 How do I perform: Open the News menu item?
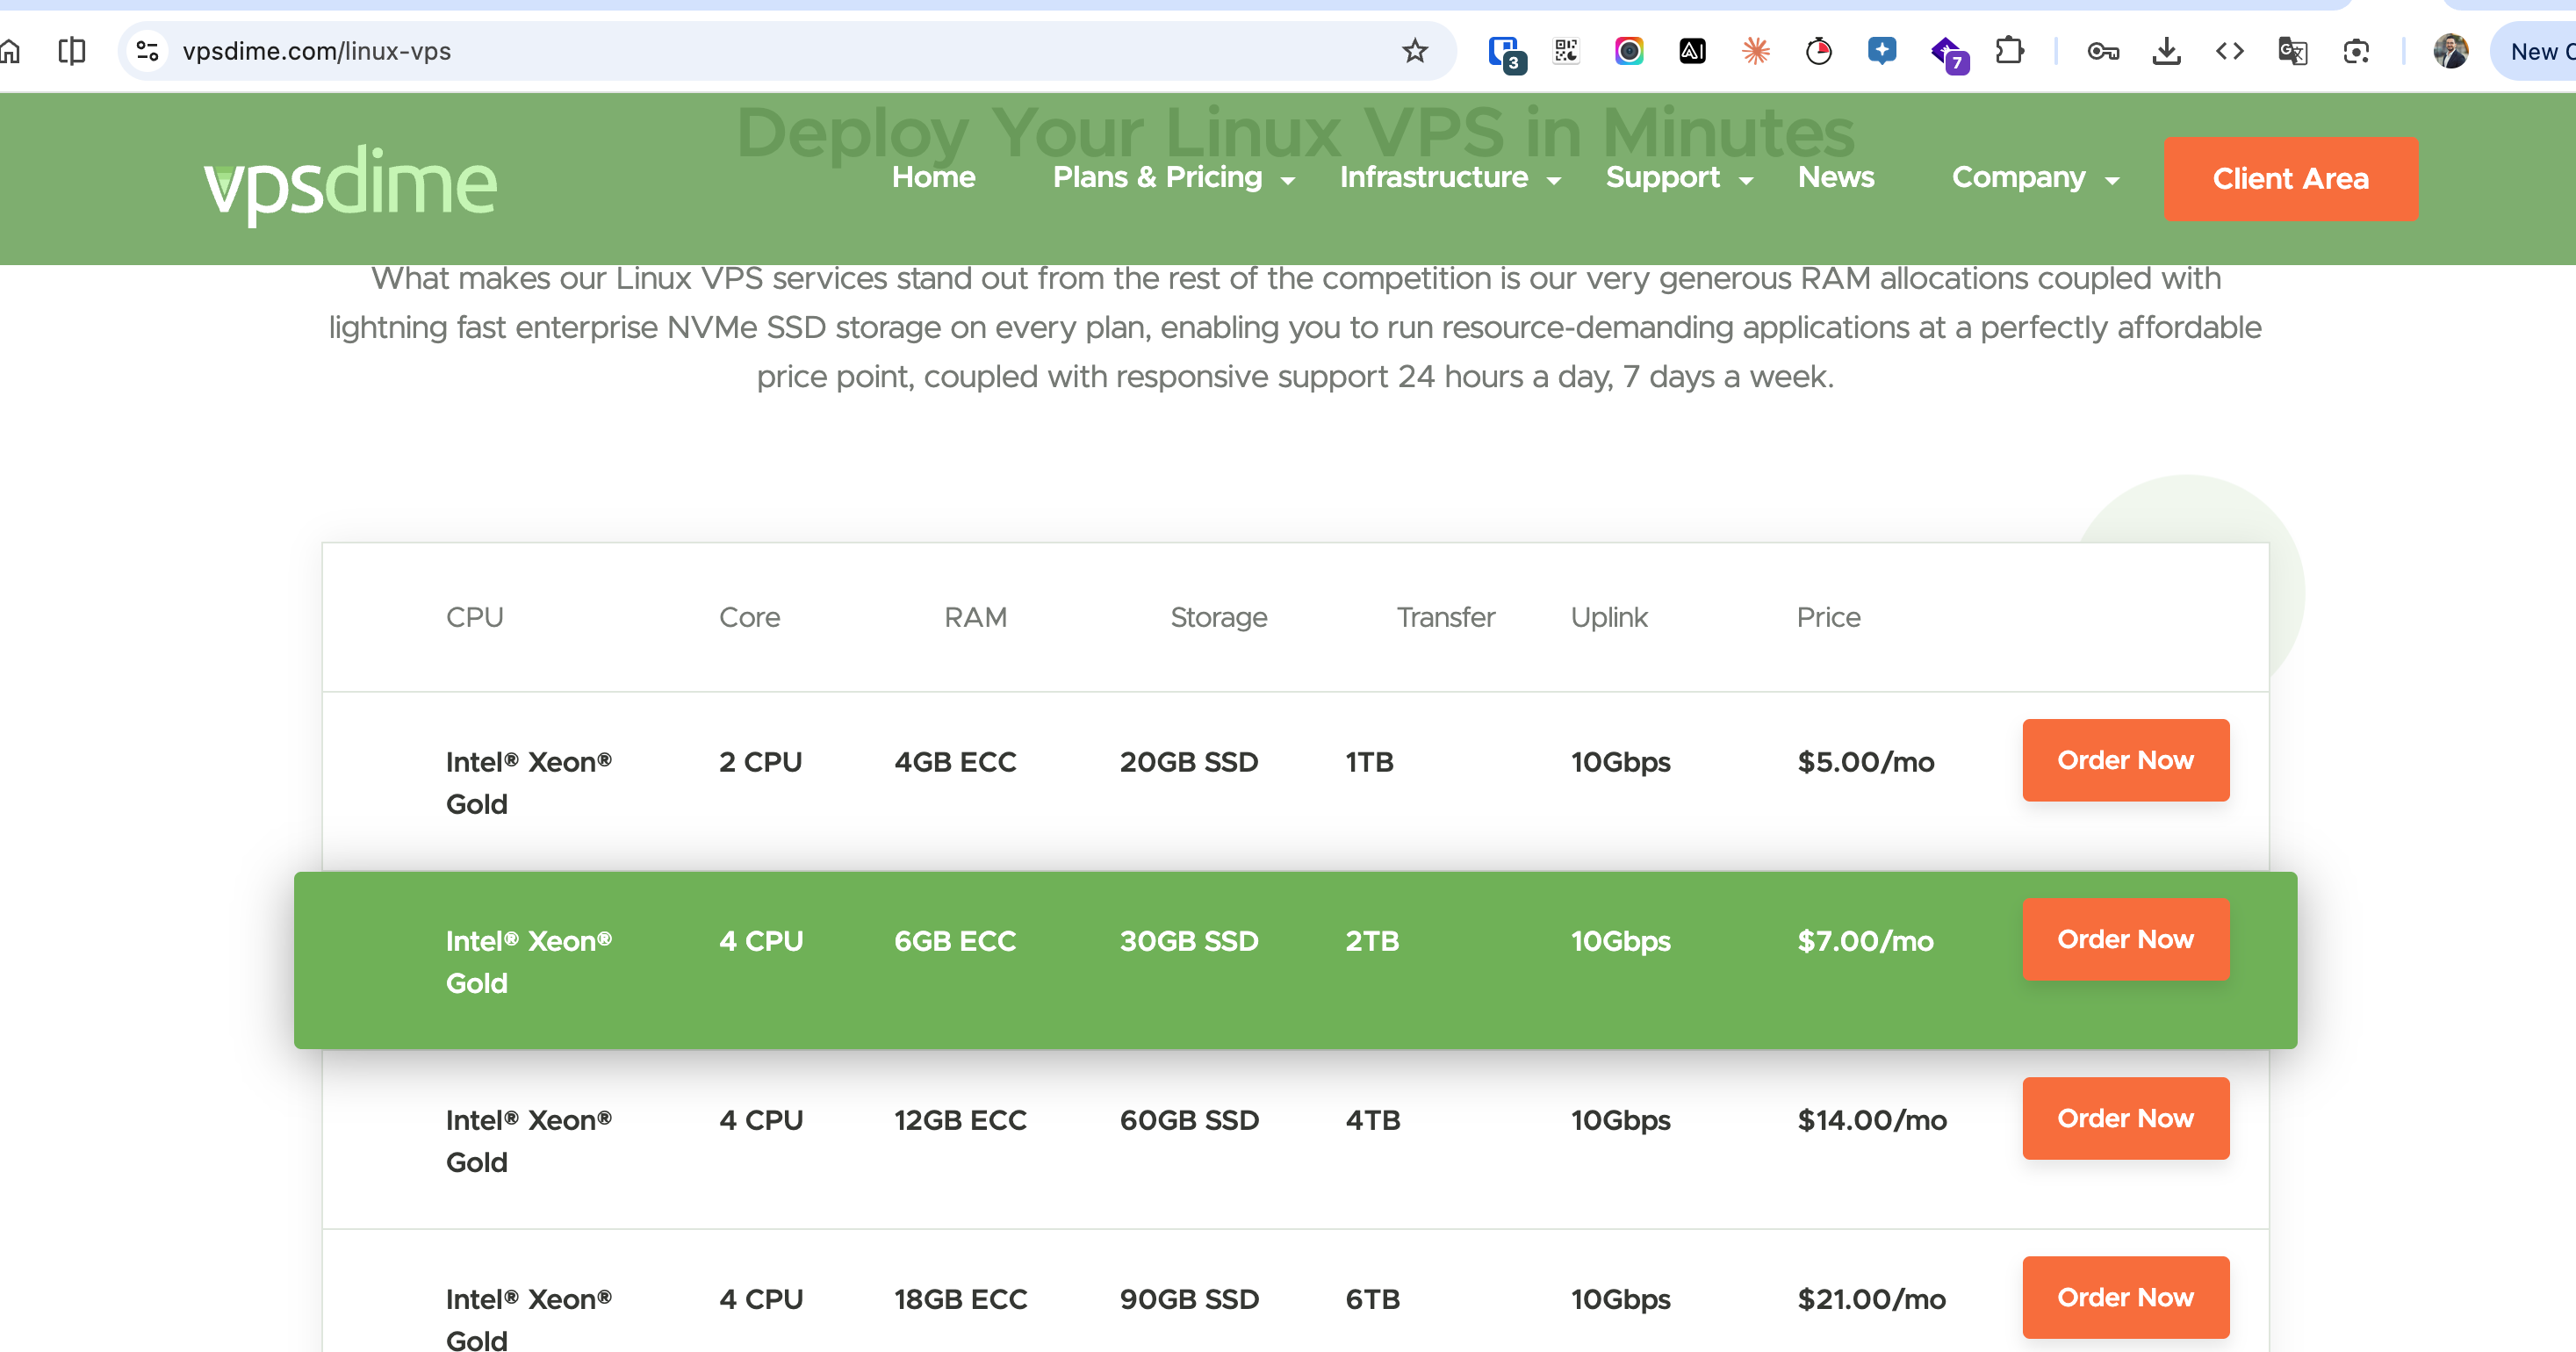[1835, 177]
